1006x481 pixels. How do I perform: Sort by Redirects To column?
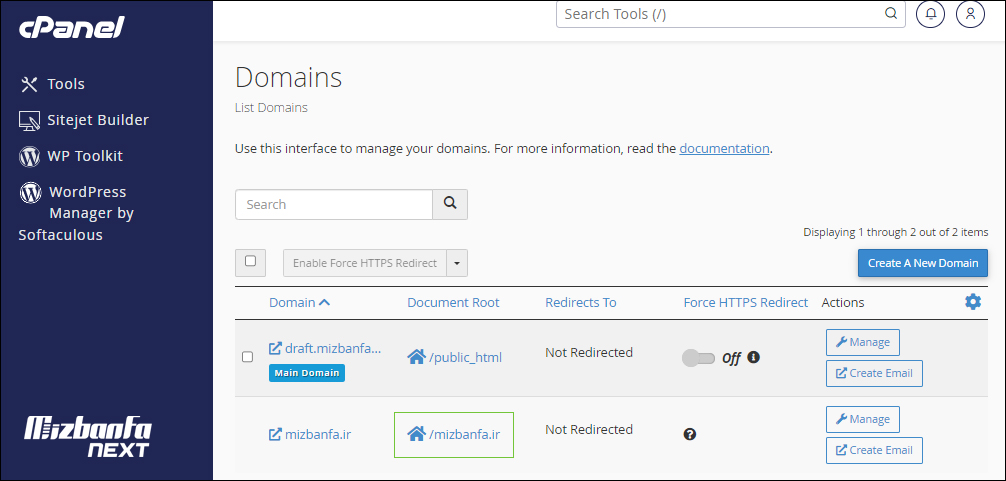coord(581,303)
